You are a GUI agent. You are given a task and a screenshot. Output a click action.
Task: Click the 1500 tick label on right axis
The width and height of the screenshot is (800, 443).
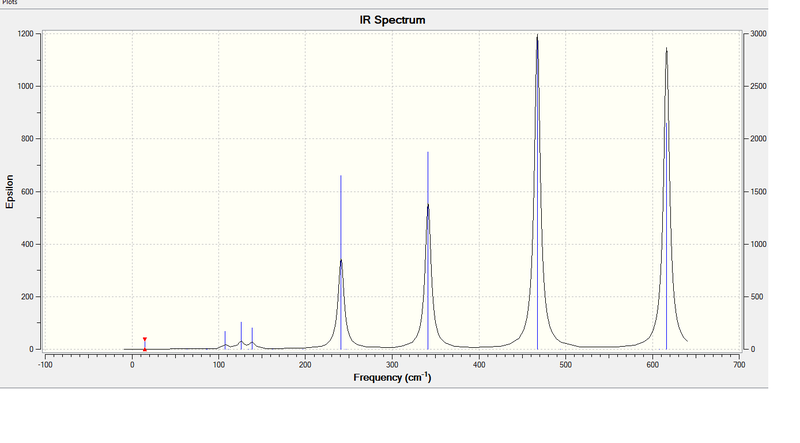tap(758, 192)
